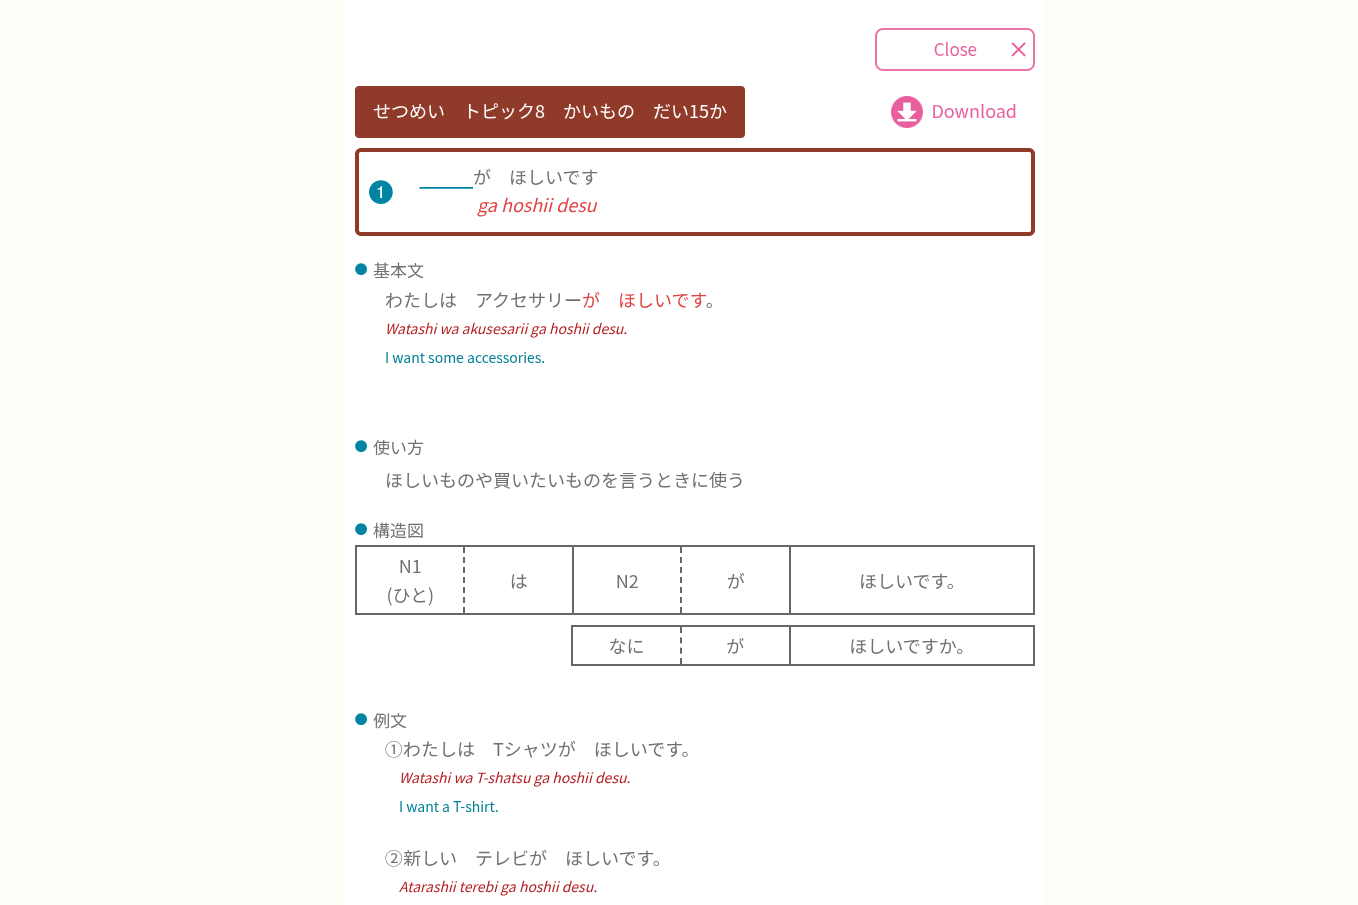Click the N1 (ひと) table cell
Screen dimensions: 1358x905
coord(410,580)
